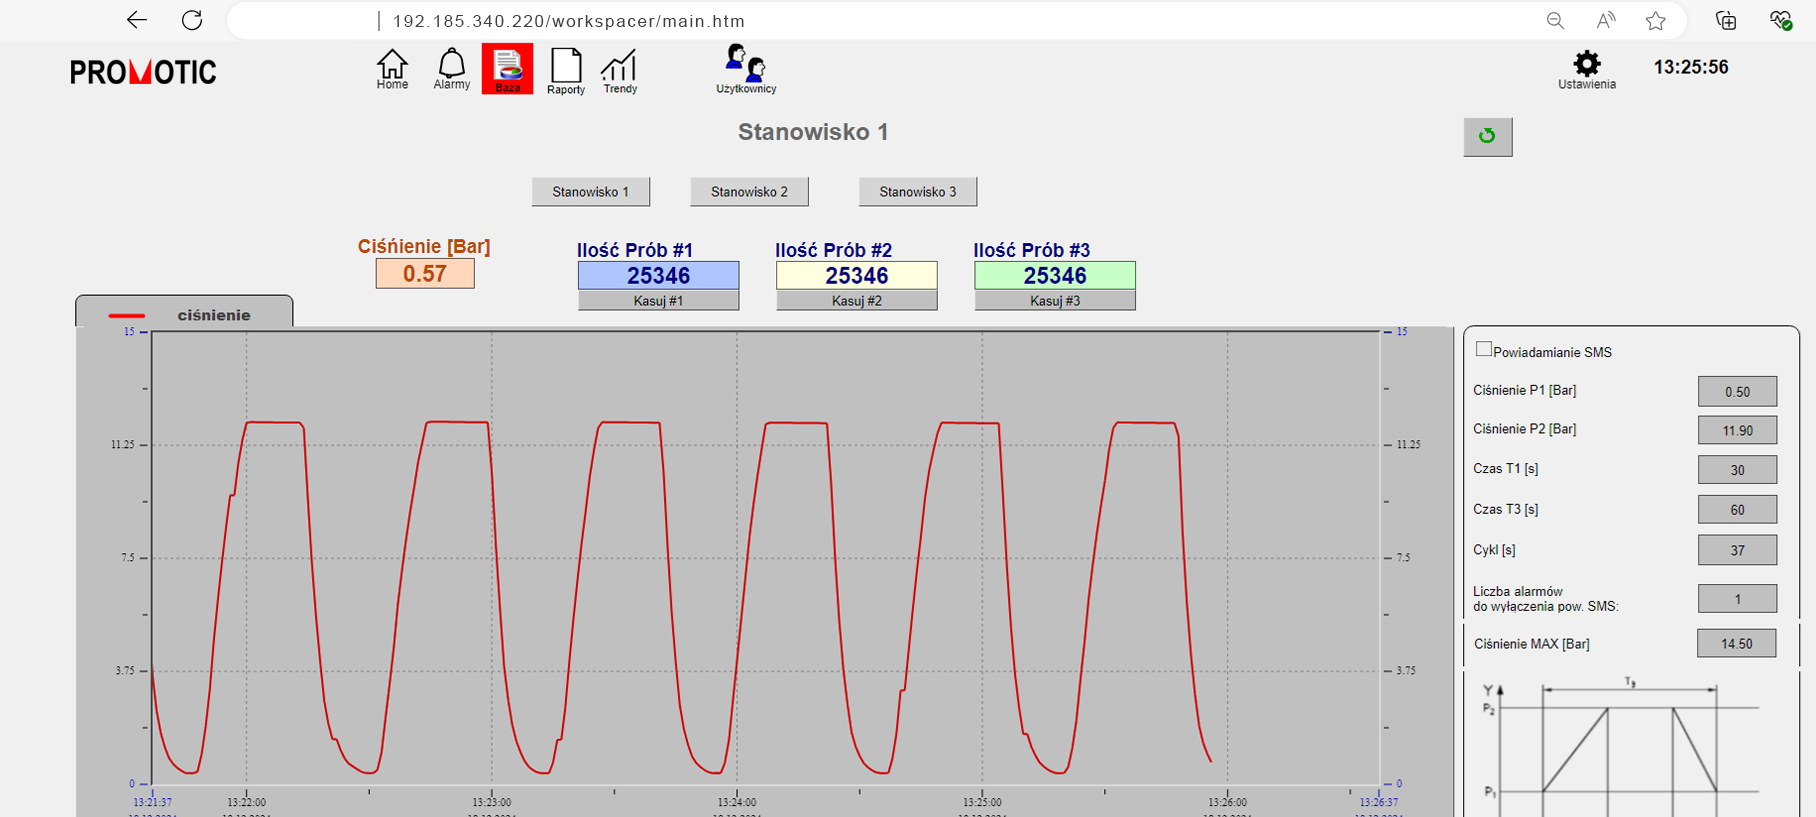Viewport: 1816px width, 817px height.
Task: Click the PROMOTIC logo
Action: (x=143, y=72)
